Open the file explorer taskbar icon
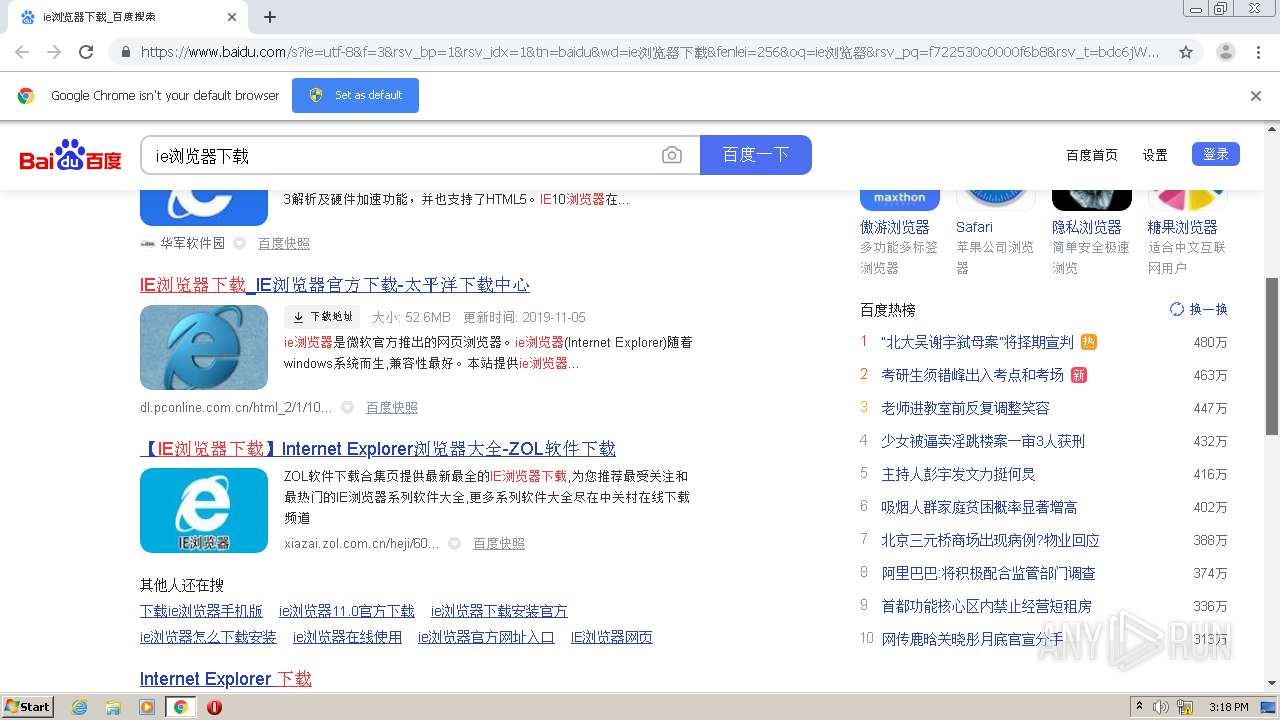Screen dimensions: 1280x720 pyautogui.click(x=113, y=707)
